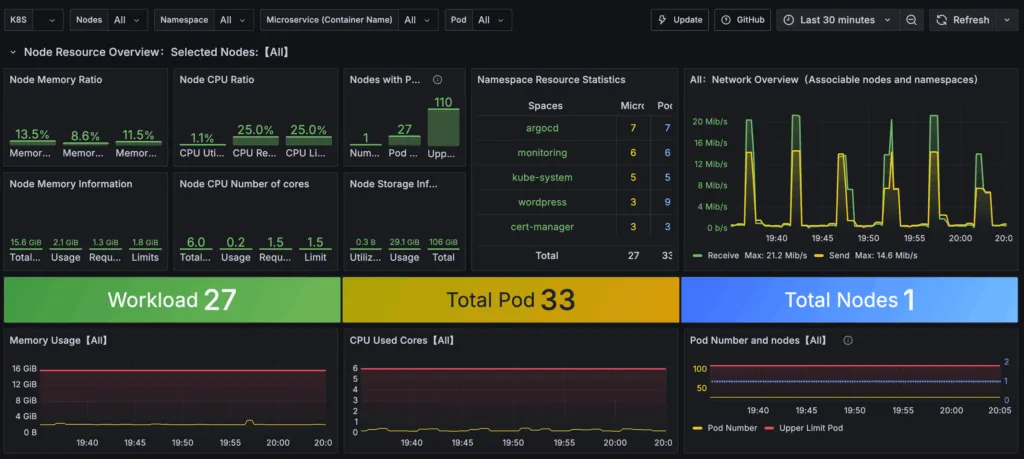Click the 1.1% CPU utilization value

coord(202,138)
